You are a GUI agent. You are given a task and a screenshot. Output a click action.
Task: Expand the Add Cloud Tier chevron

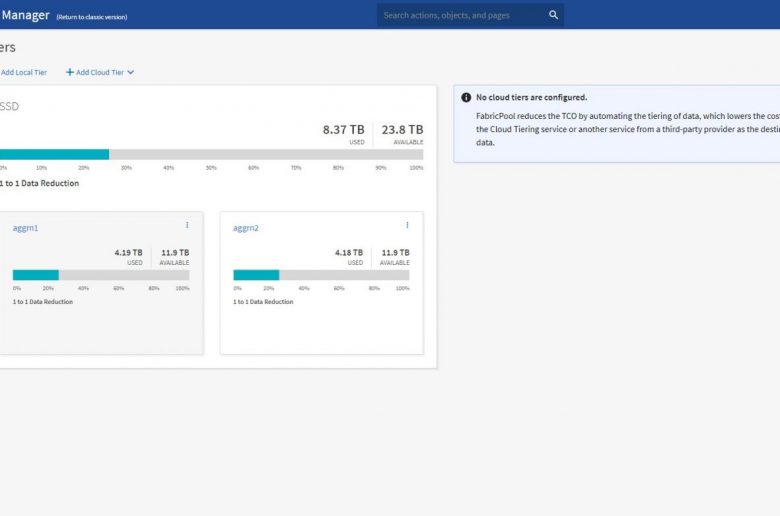click(x=130, y=72)
